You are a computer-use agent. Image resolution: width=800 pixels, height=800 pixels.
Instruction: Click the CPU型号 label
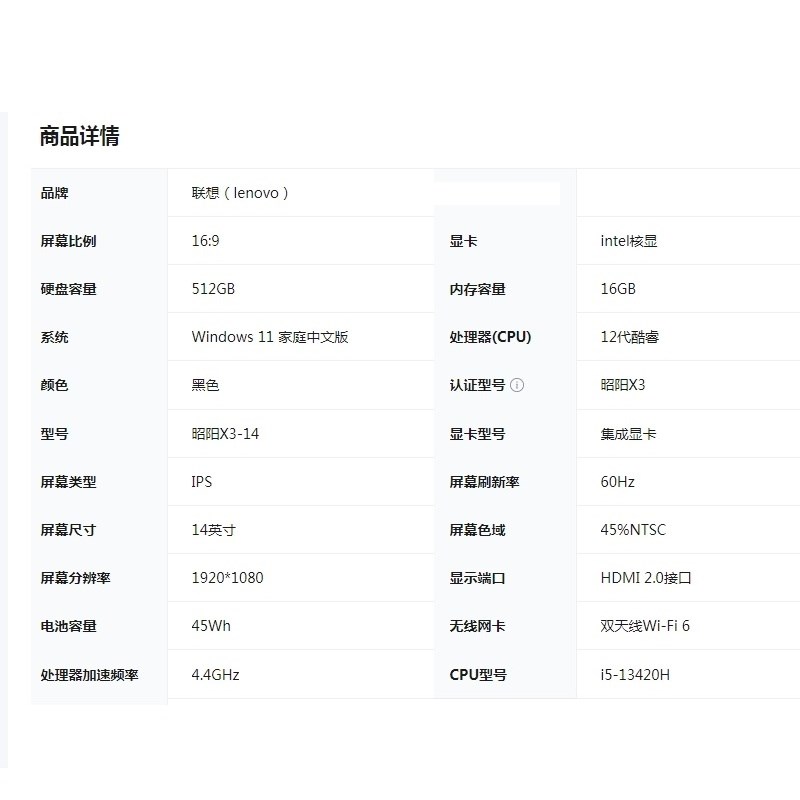pyautogui.click(x=478, y=674)
